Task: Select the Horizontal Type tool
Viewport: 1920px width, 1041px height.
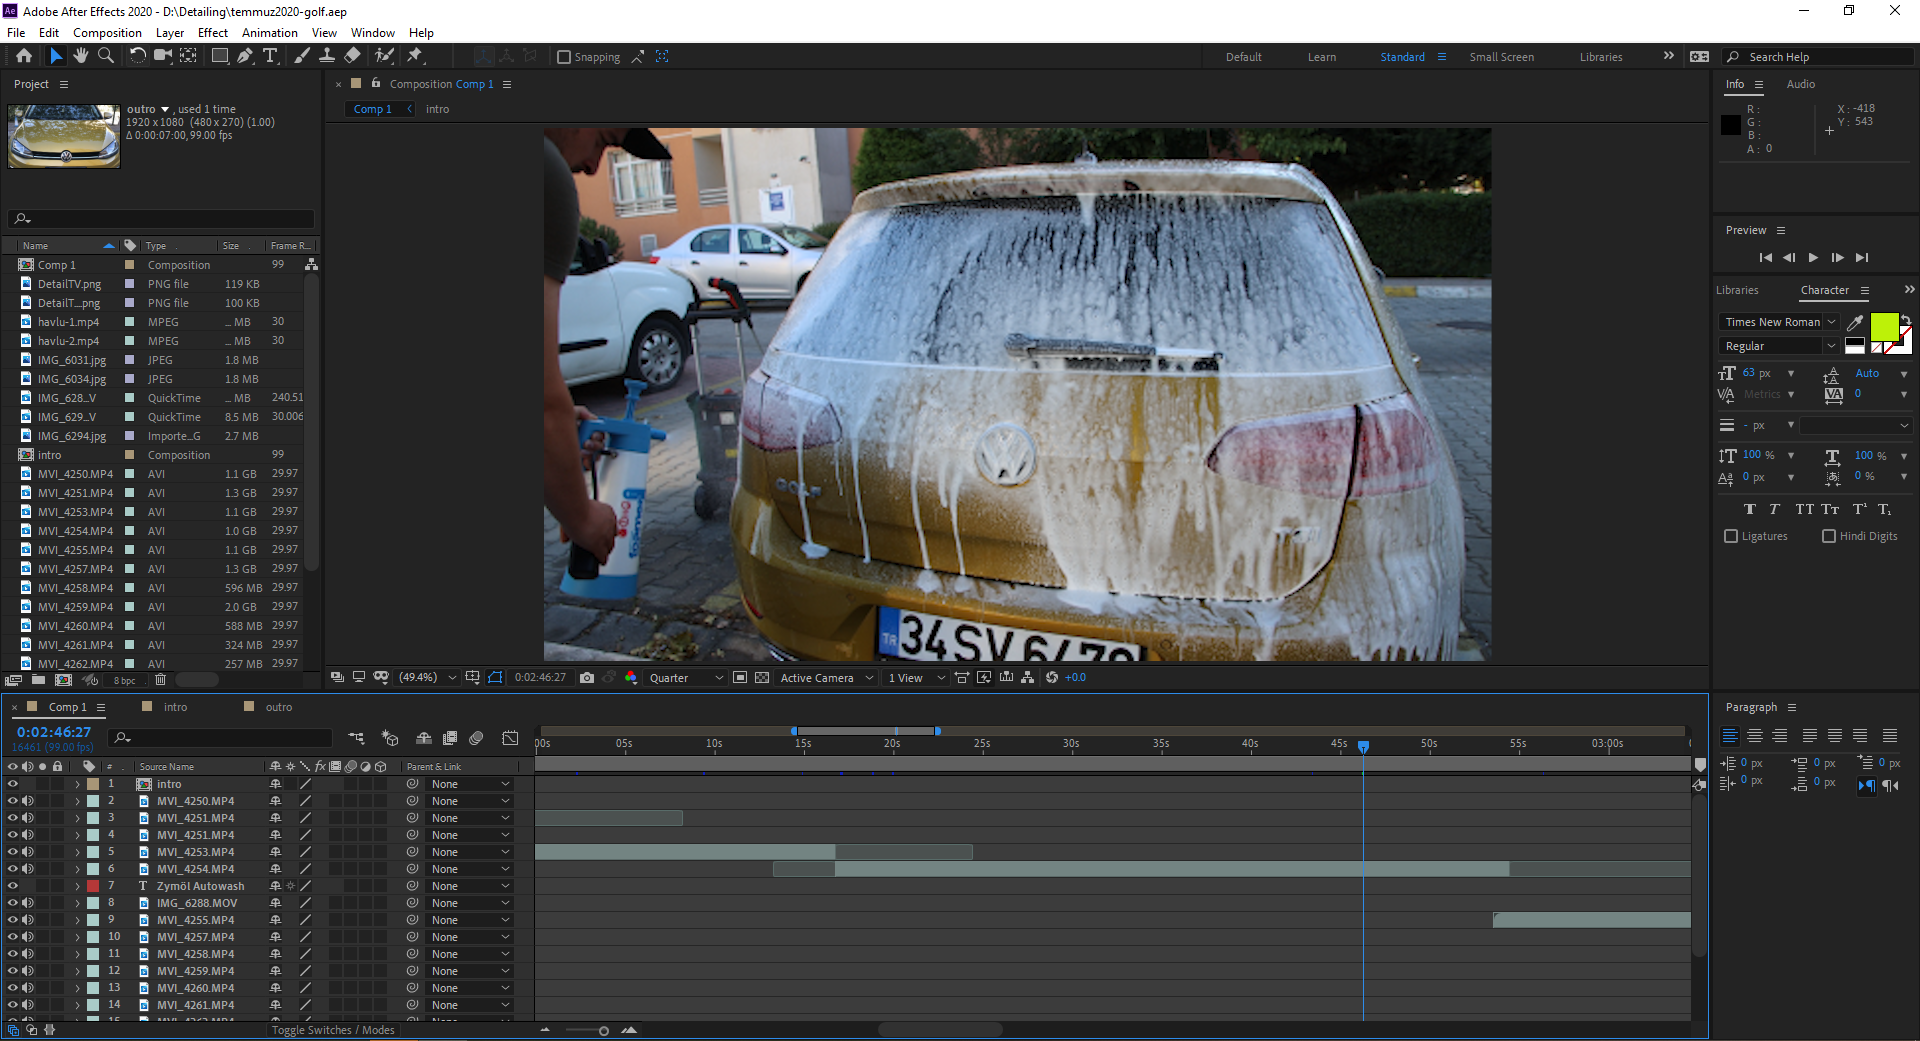Action: (270, 56)
